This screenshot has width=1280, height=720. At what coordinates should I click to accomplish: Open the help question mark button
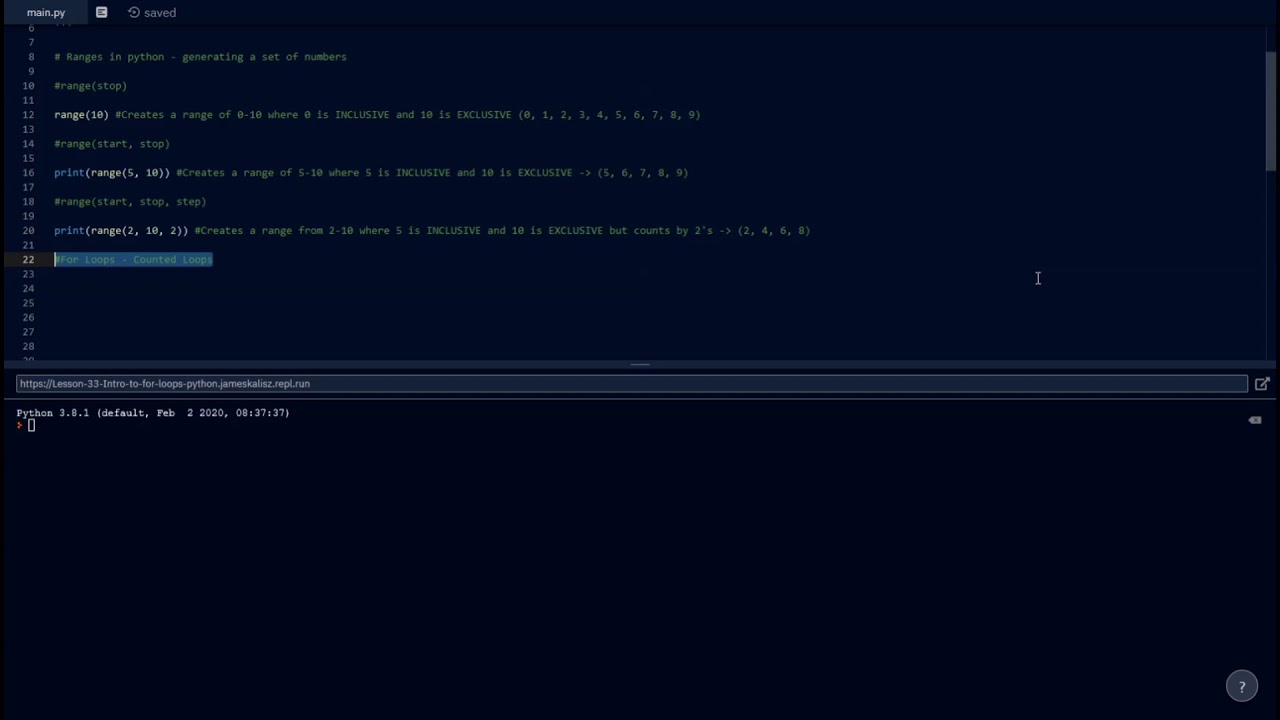(1242, 686)
